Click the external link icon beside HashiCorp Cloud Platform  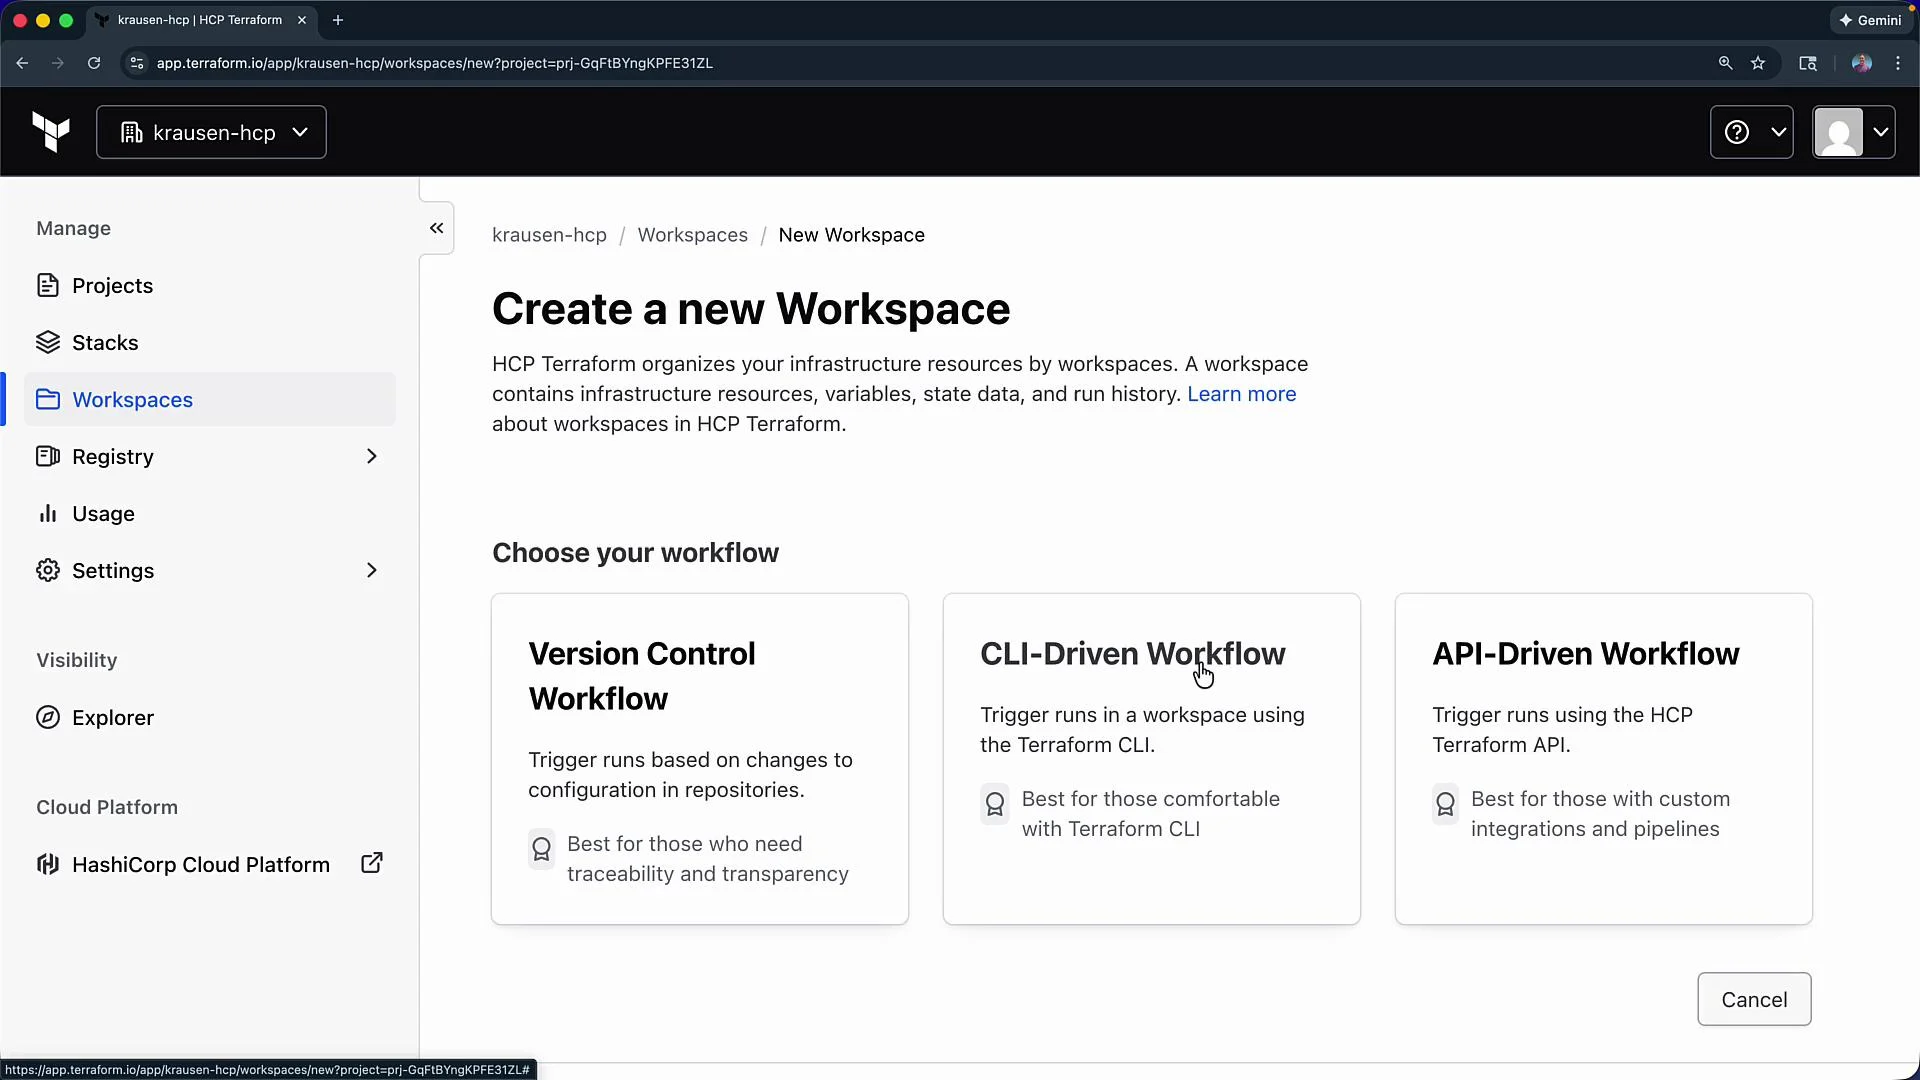pyautogui.click(x=372, y=863)
